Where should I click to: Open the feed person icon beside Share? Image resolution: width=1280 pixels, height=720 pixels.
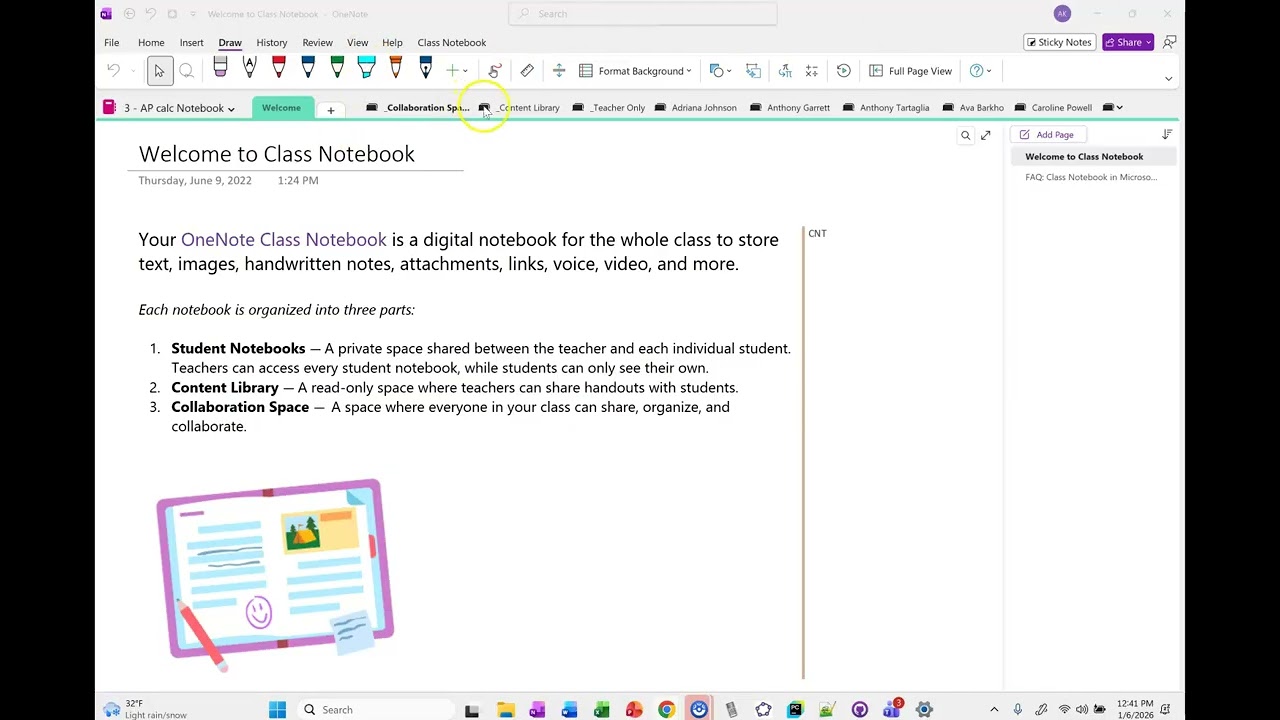(1169, 42)
